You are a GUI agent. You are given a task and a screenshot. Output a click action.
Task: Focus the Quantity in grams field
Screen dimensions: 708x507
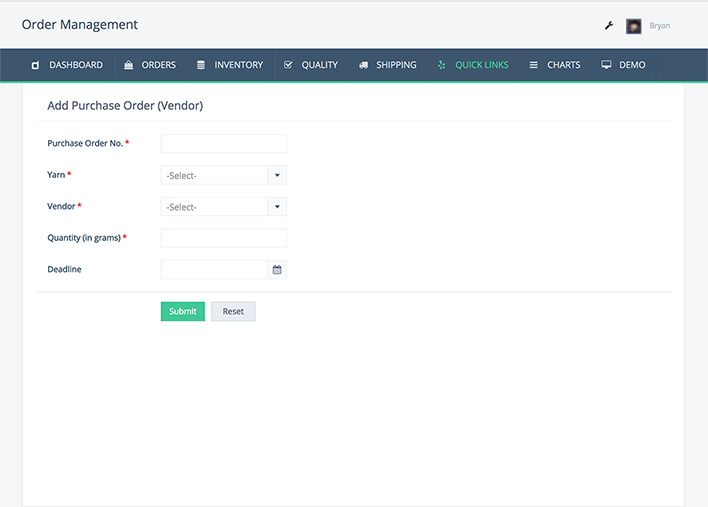[224, 238]
